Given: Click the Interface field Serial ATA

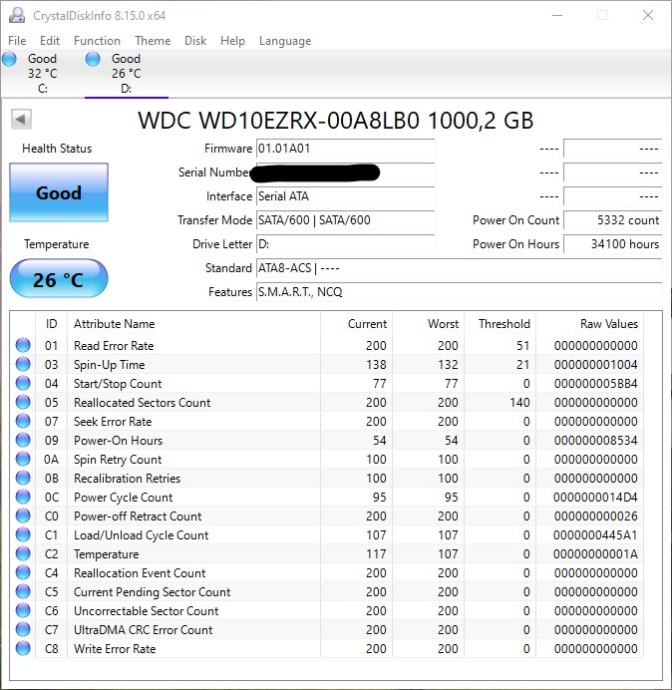Looking at the screenshot, I should [345, 196].
